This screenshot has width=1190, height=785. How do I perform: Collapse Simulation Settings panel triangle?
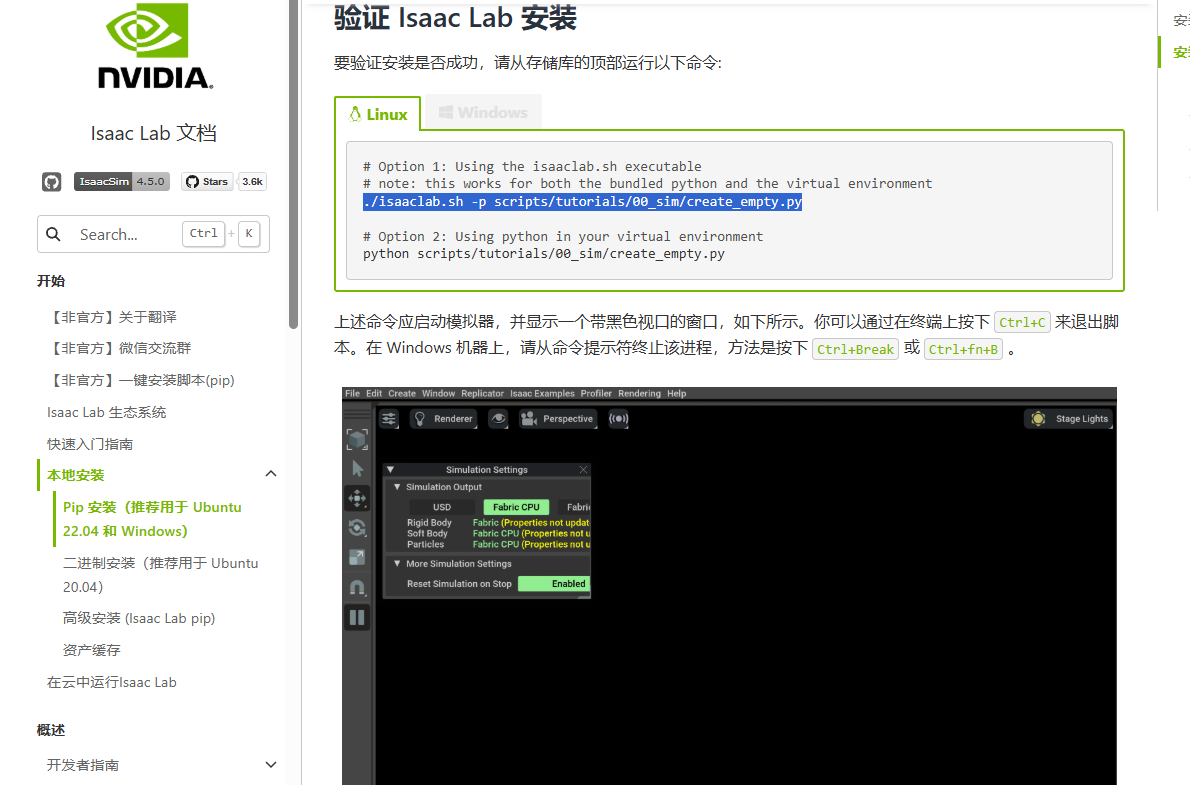[390, 469]
